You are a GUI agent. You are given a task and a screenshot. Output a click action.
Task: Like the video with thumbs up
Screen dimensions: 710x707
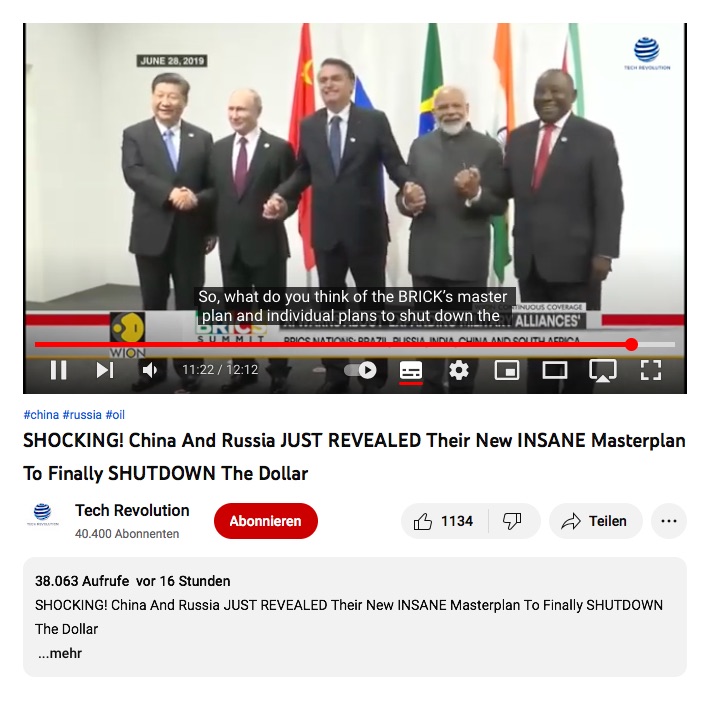tap(444, 521)
